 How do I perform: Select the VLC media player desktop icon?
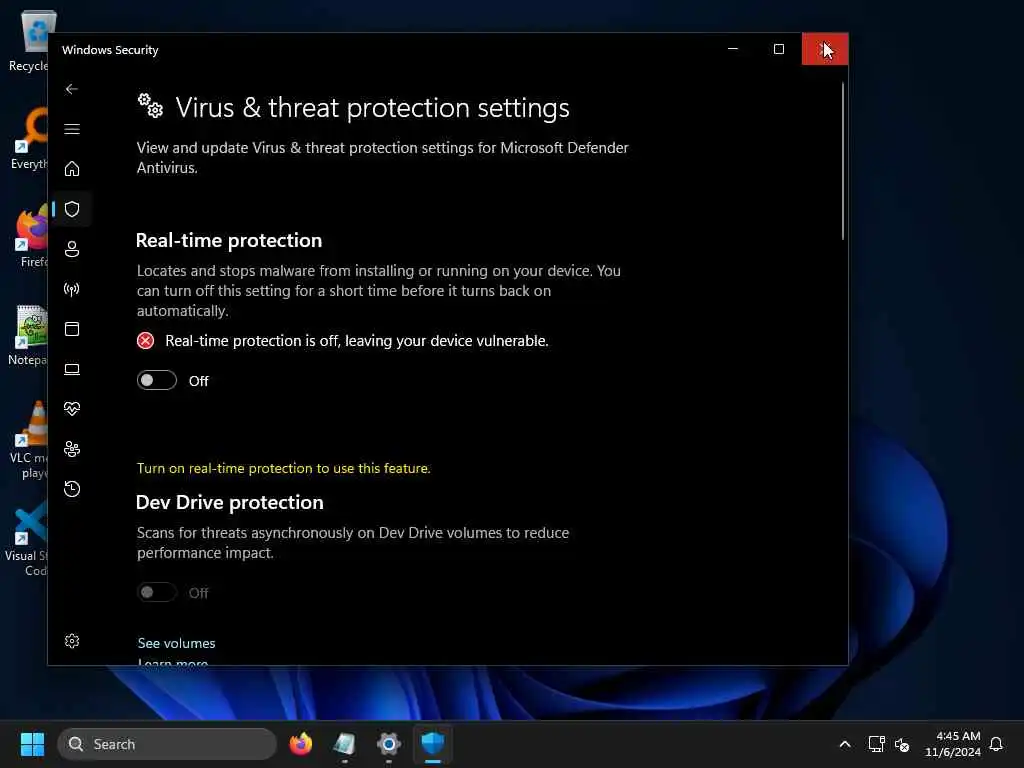(29, 439)
